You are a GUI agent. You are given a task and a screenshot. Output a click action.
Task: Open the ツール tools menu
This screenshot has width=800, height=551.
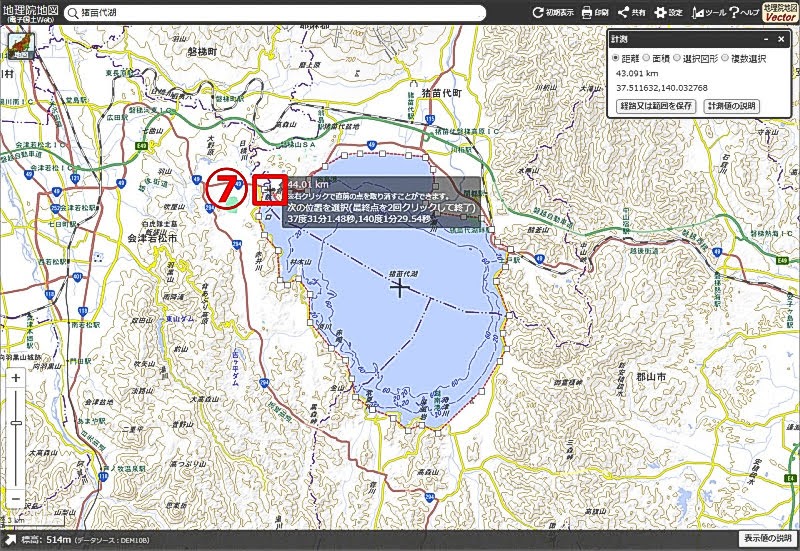[709, 13]
